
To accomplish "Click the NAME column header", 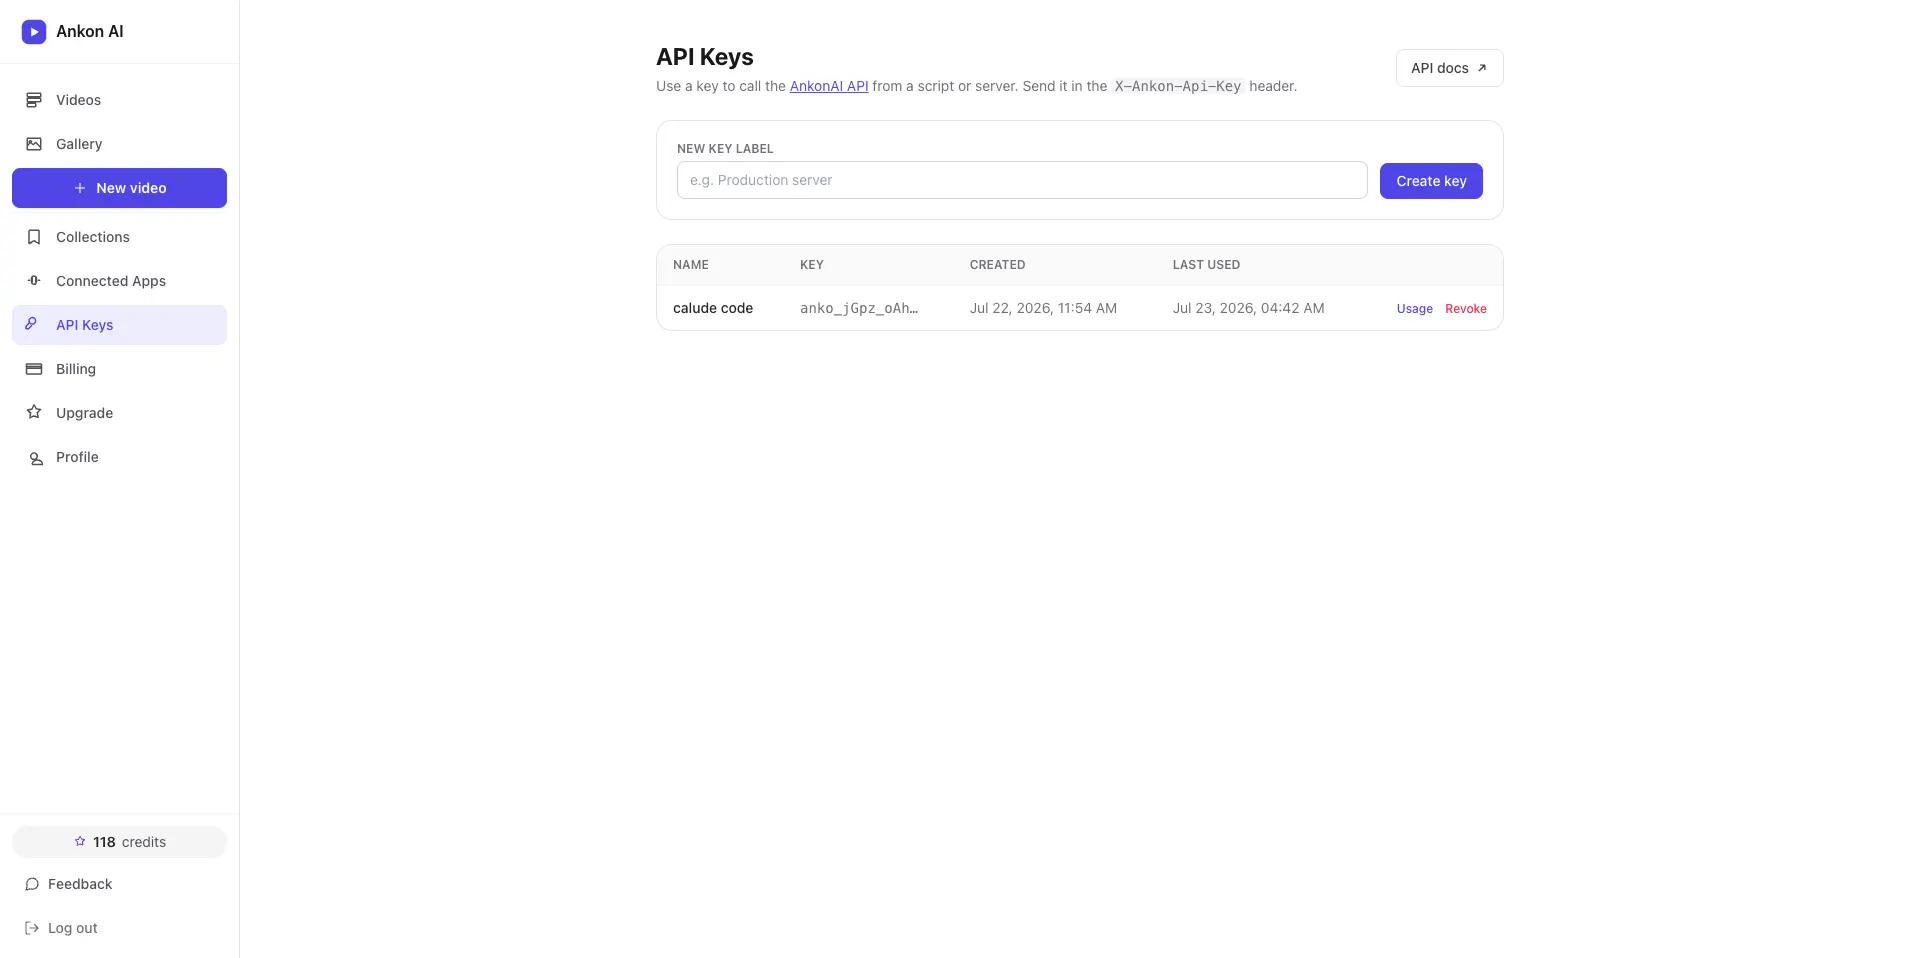I will (691, 265).
